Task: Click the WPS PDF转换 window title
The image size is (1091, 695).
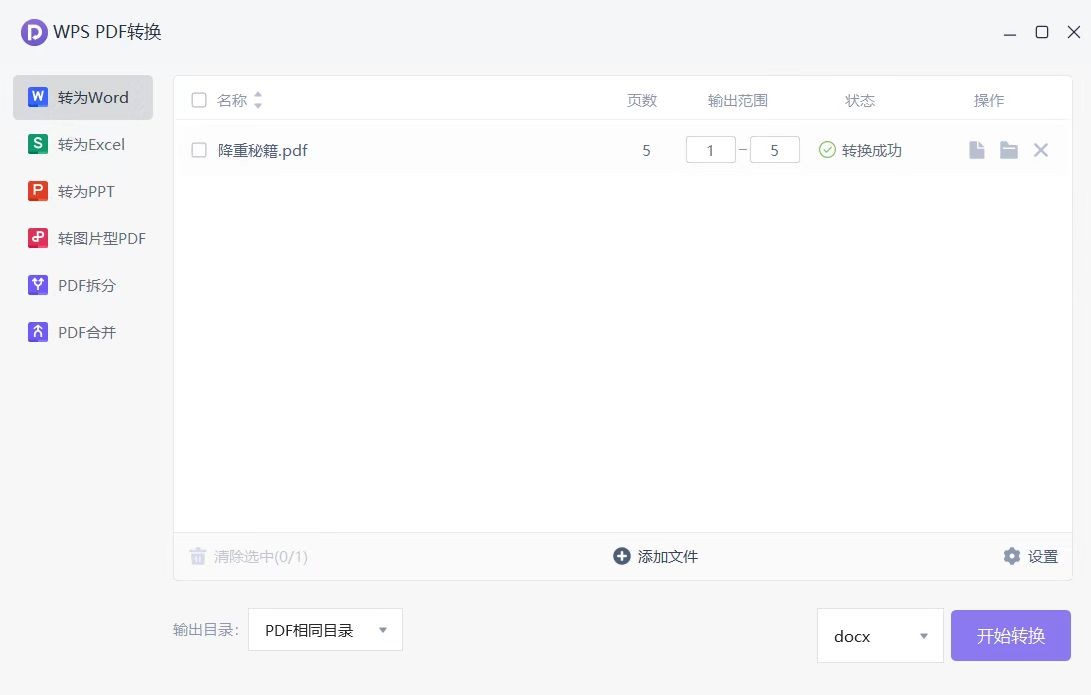Action: click(x=107, y=32)
